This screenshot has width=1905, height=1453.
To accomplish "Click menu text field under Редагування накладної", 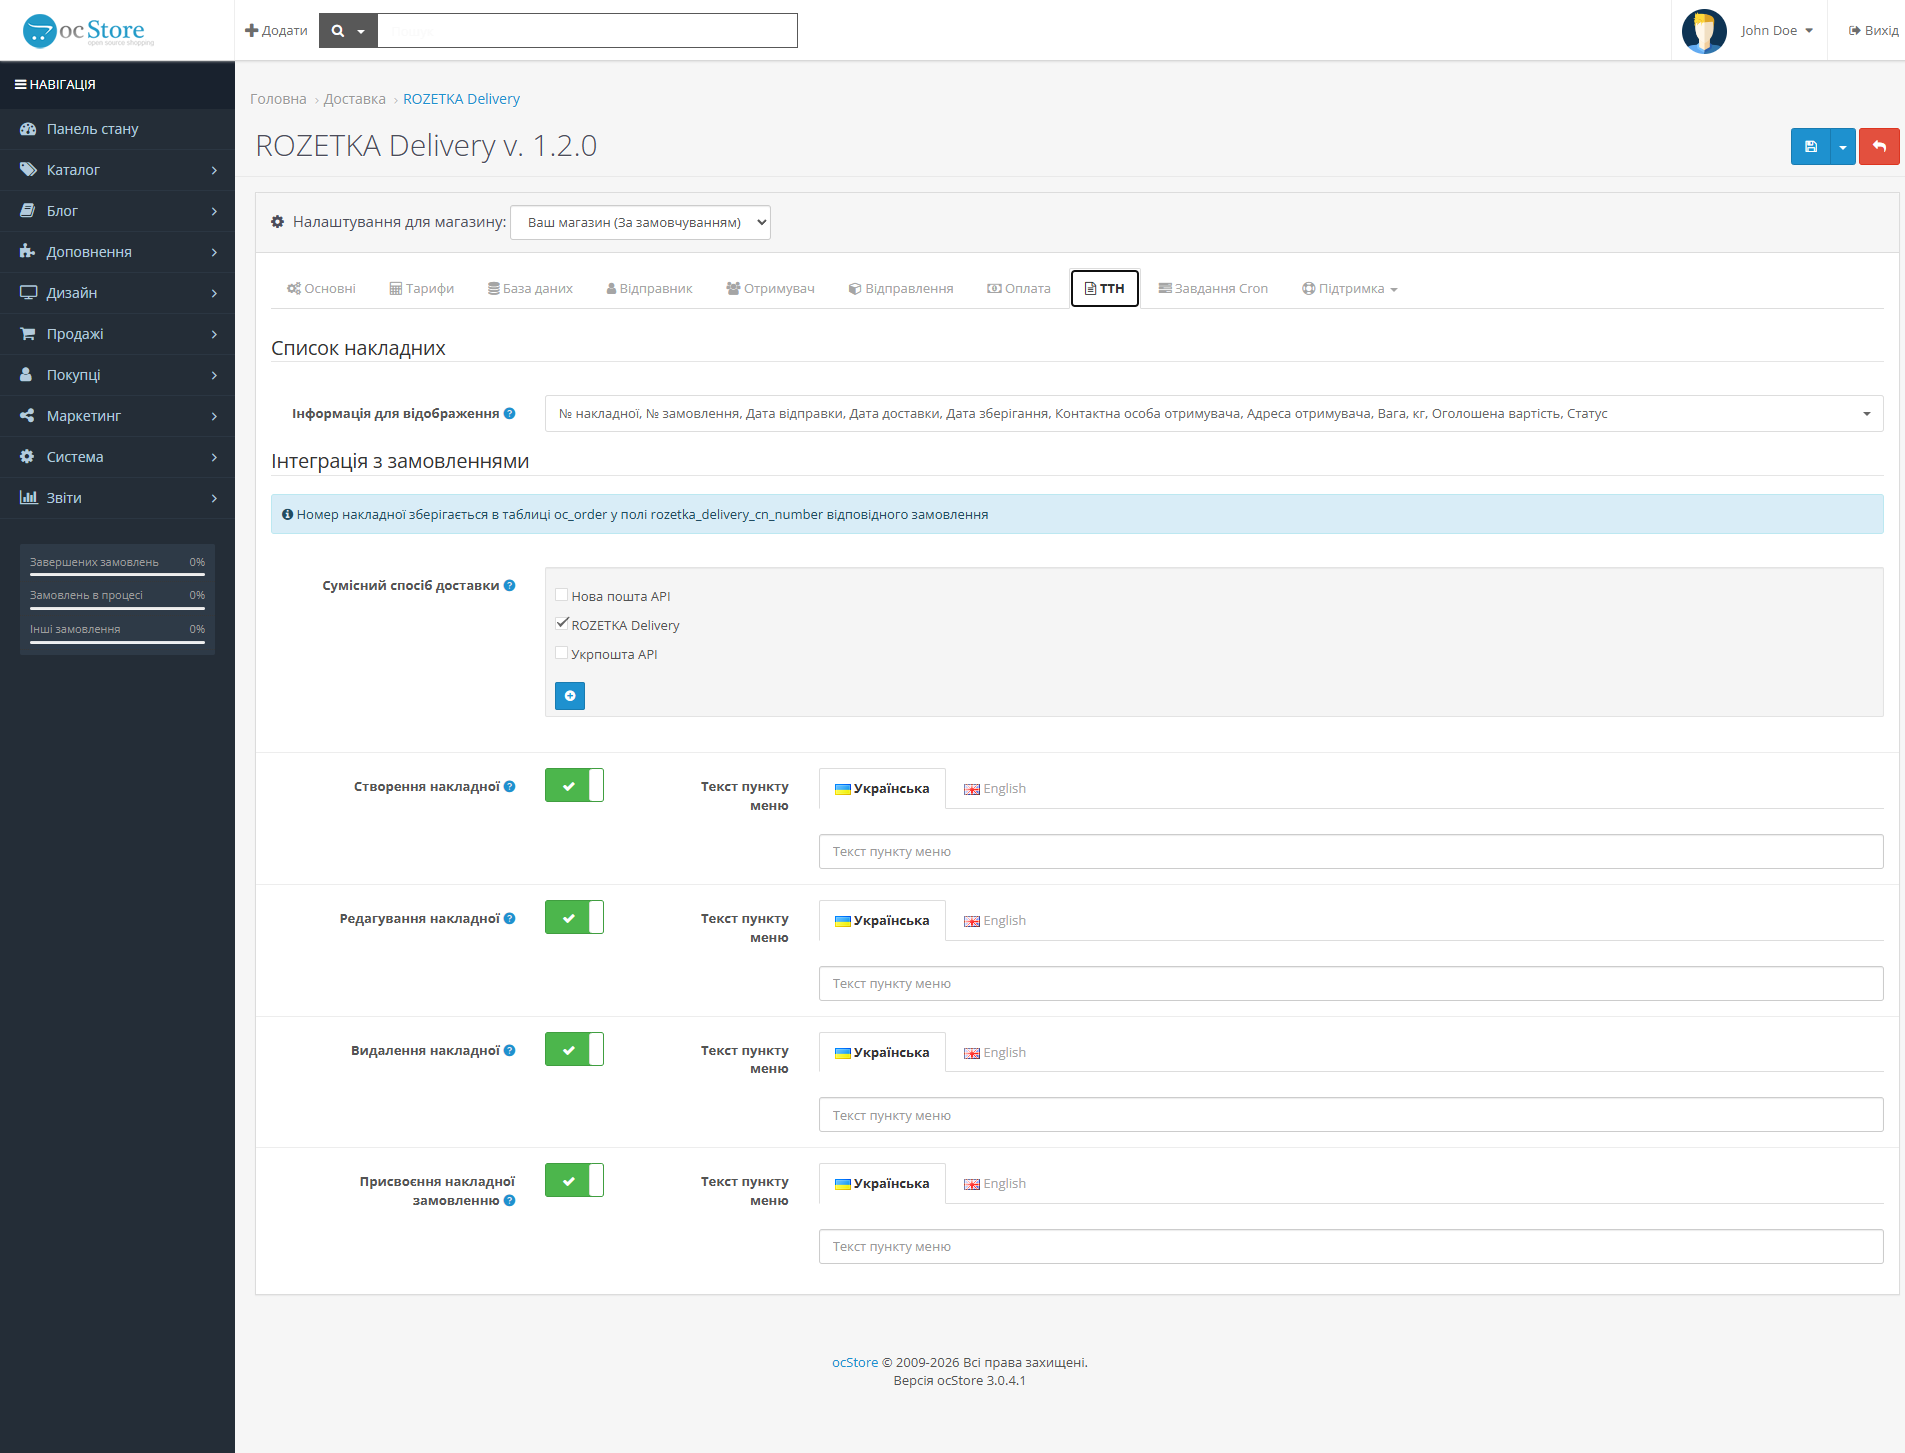I will (1351, 984).
